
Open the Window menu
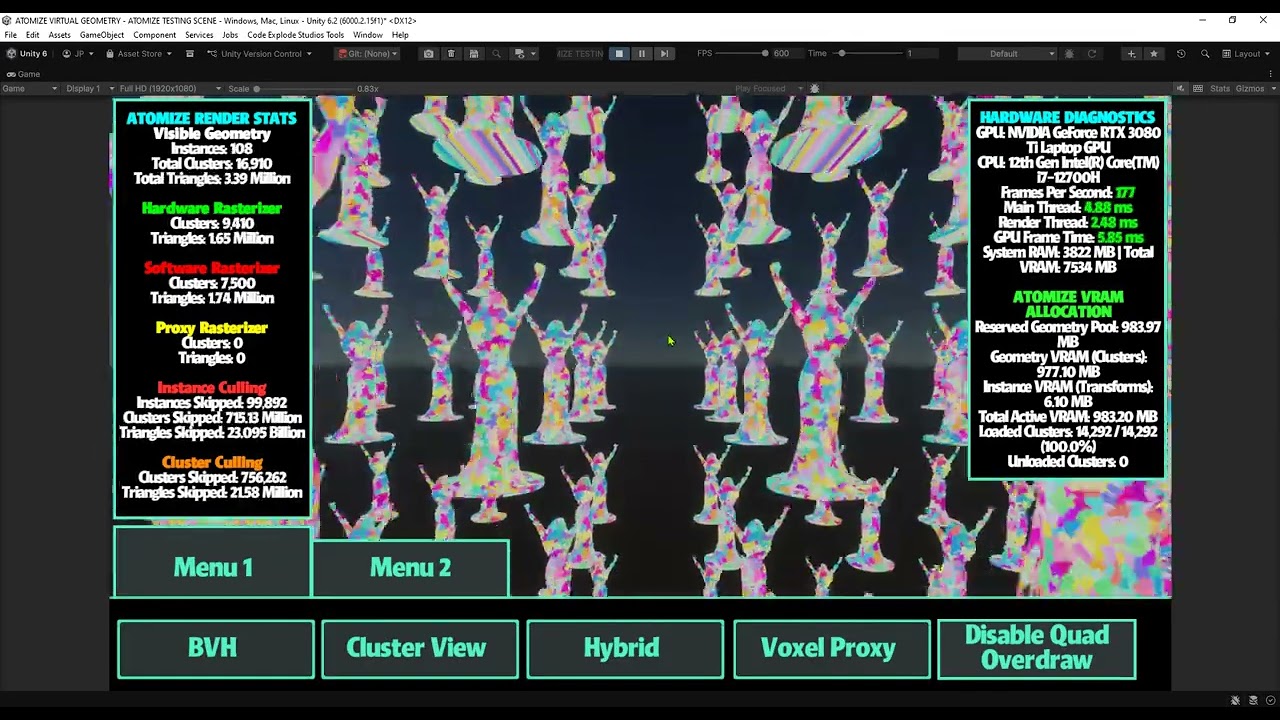coord(367,35)
